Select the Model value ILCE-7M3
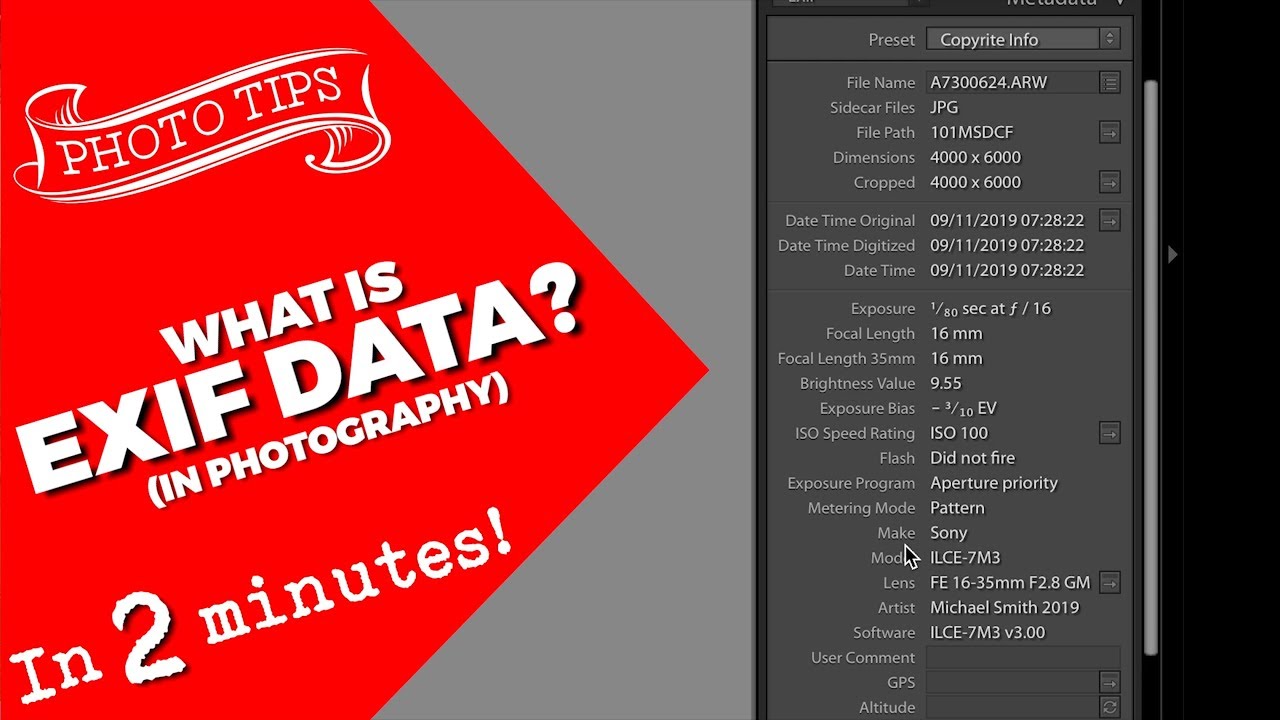 pos(965,558)
